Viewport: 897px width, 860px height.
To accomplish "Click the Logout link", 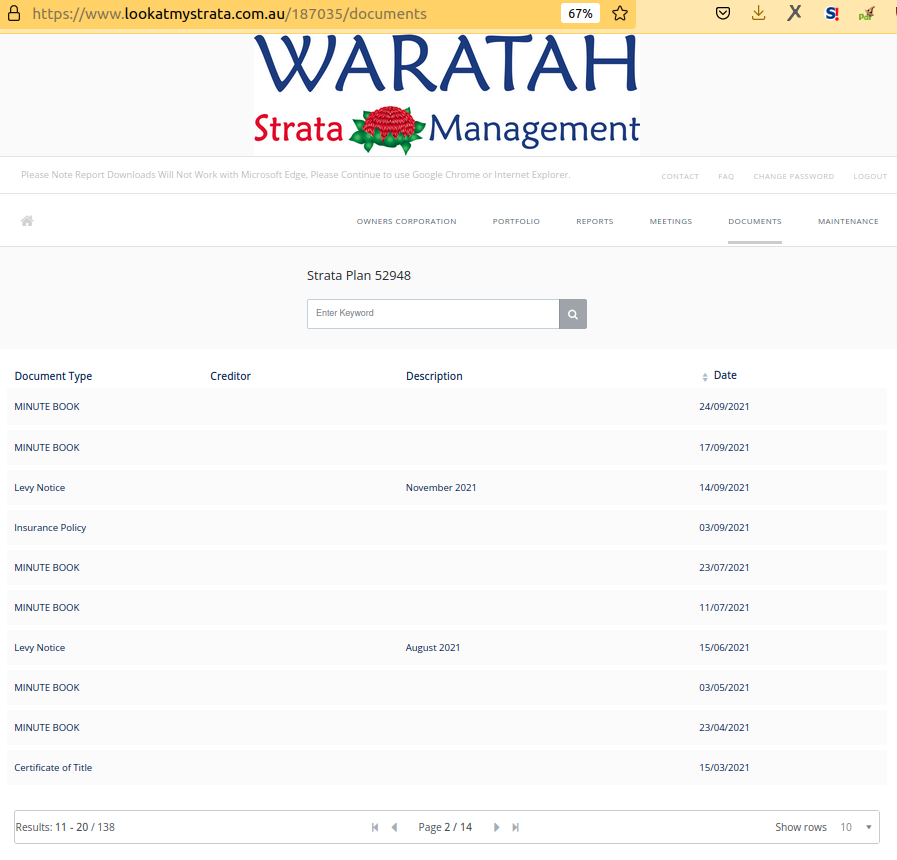I will click(870, 176).
